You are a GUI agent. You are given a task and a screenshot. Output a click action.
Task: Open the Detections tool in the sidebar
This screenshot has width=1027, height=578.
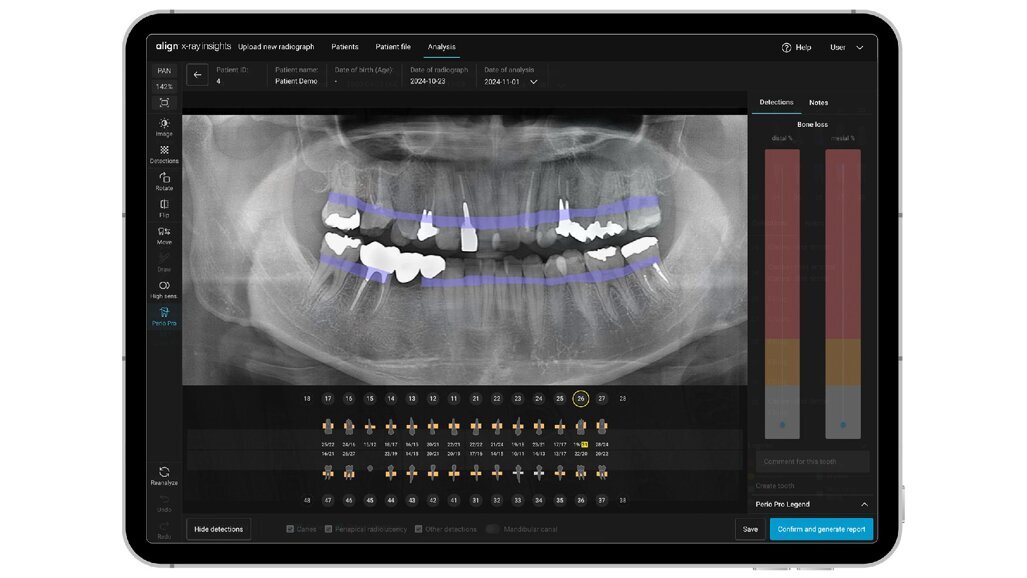pyautogui.click(x=163, y=152)
